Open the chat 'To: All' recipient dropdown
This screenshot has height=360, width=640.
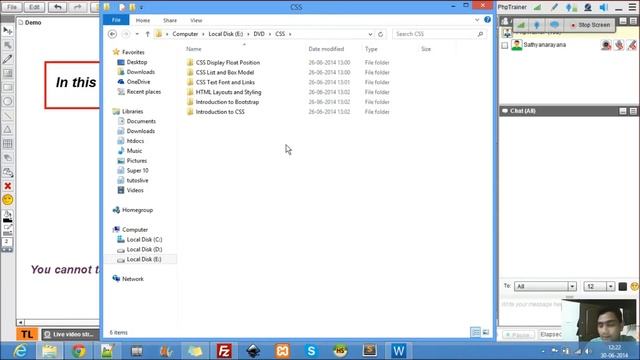(572, 287)
